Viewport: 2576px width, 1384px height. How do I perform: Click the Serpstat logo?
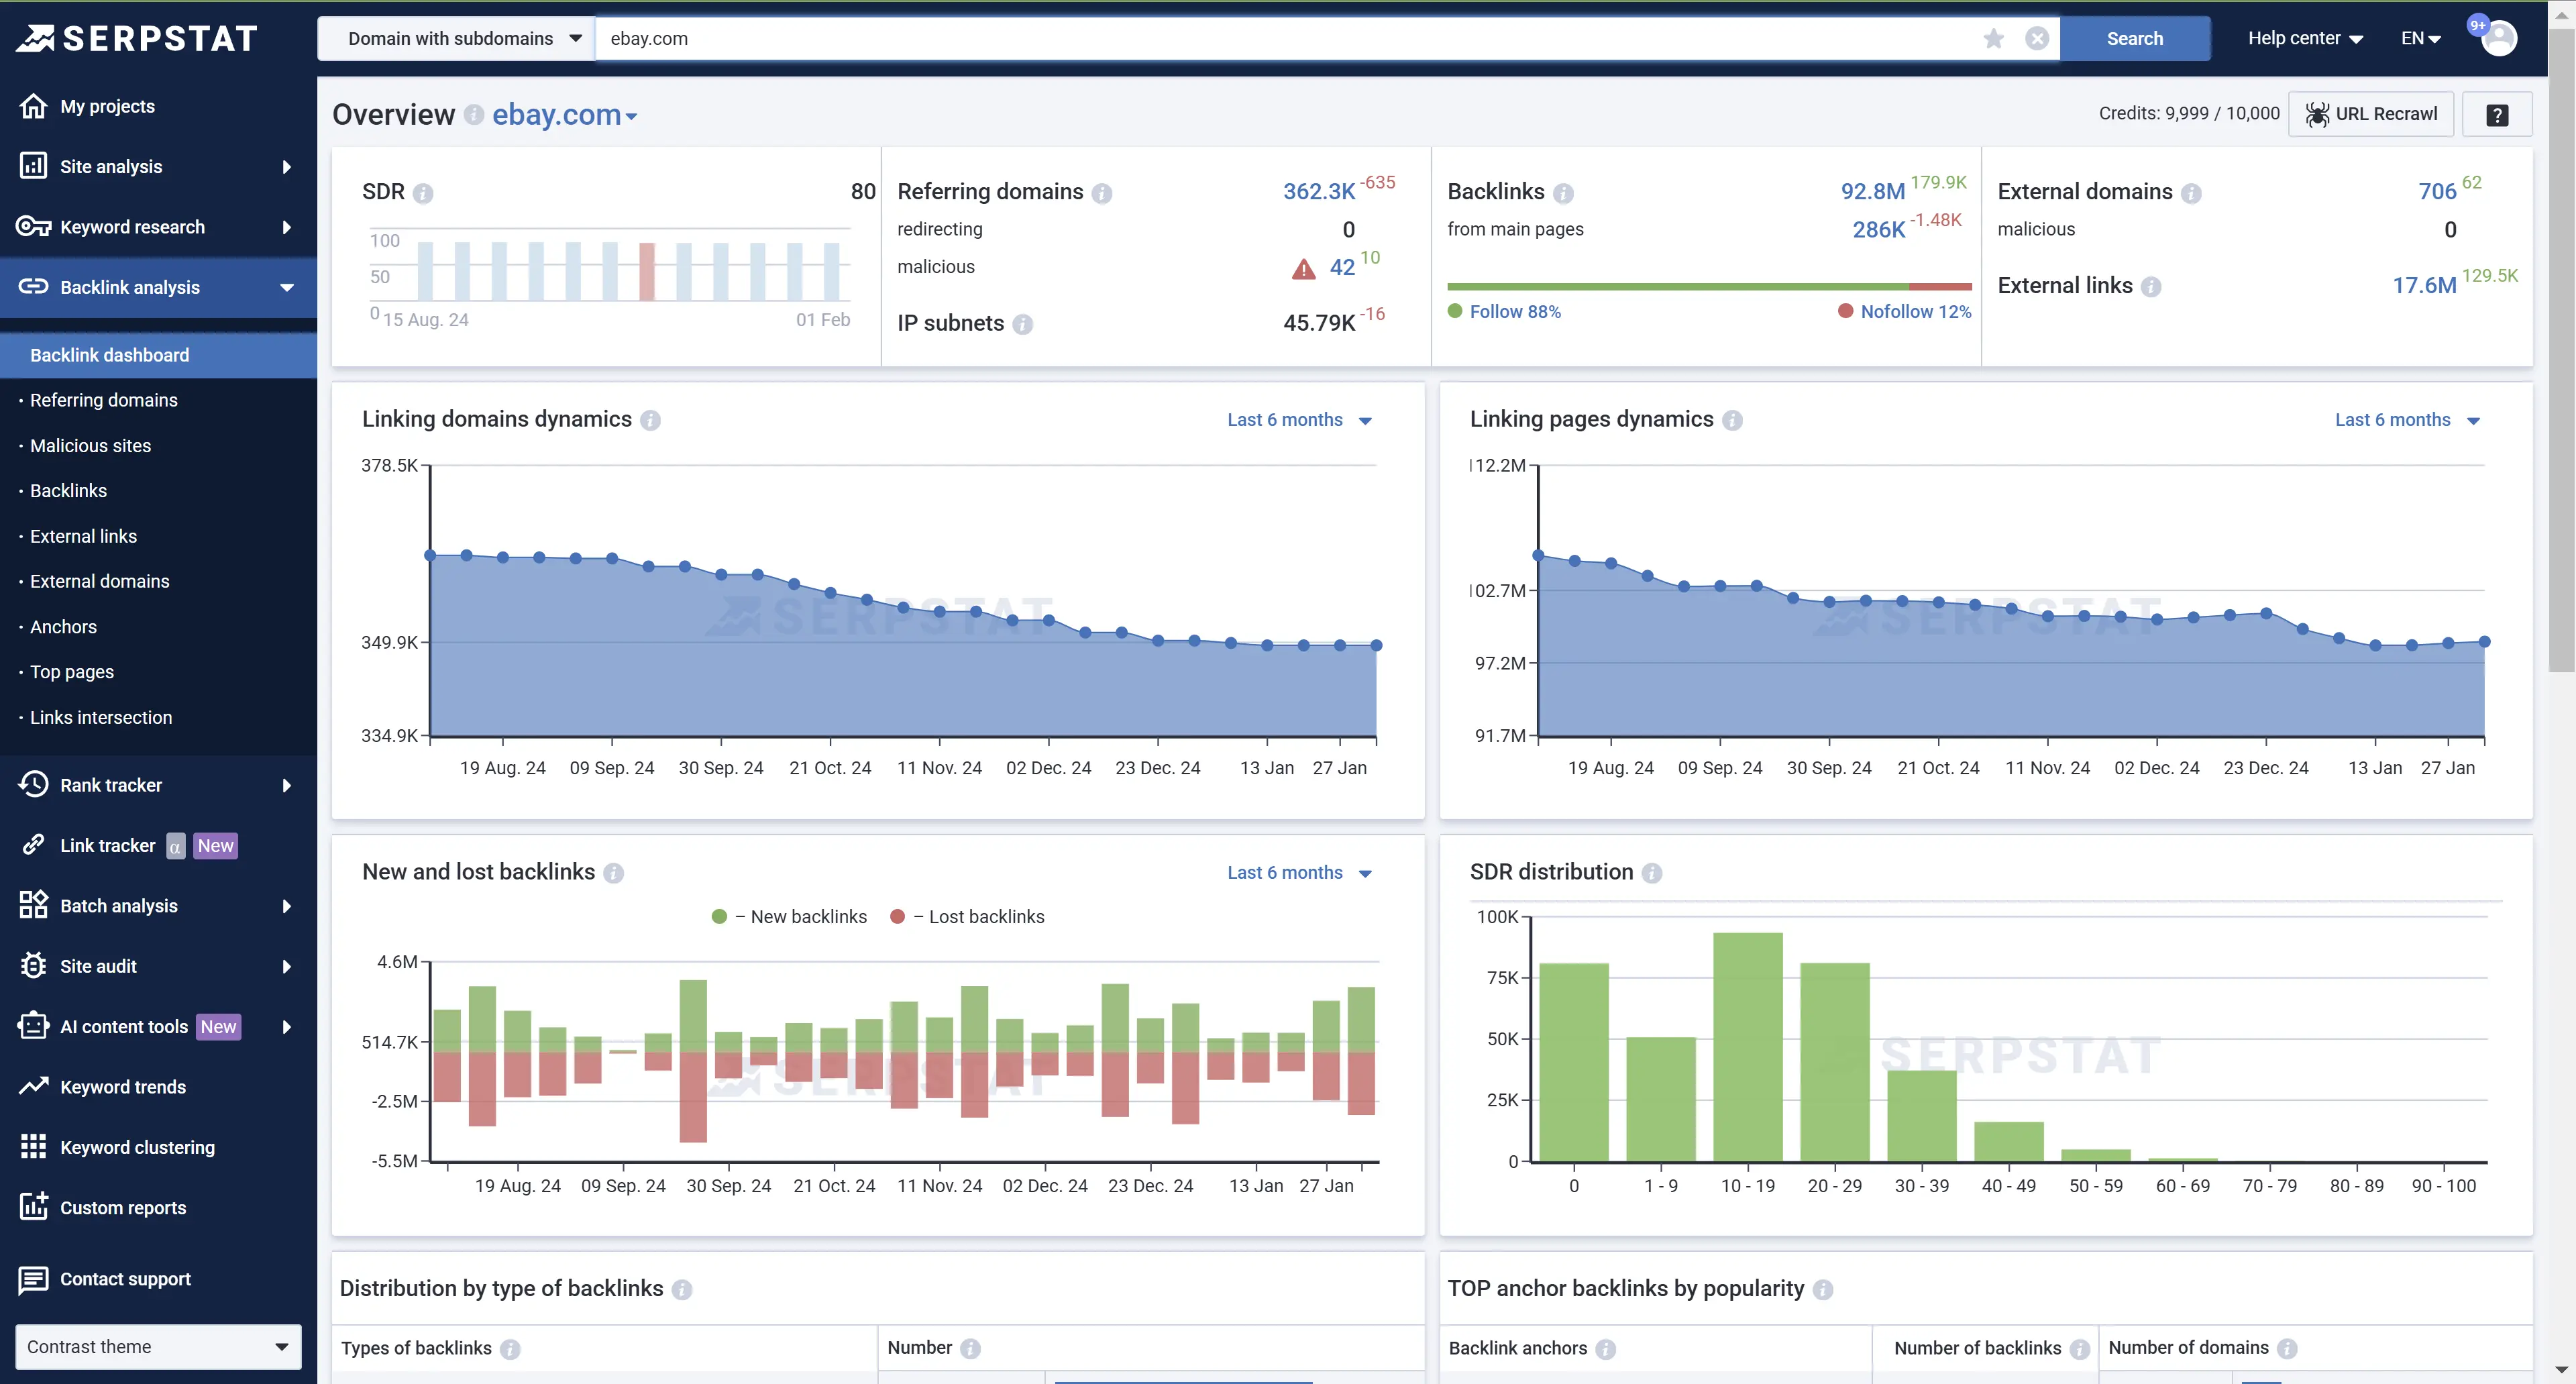137,38
